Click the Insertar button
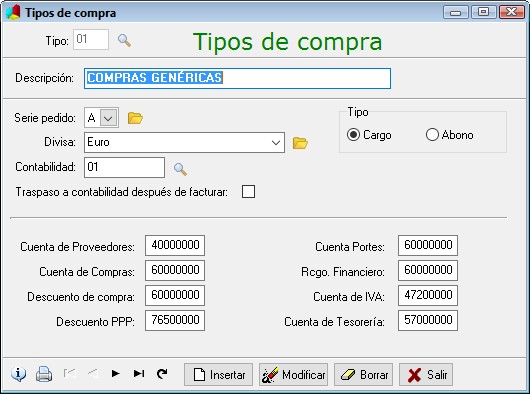Viewport: 530px width, 394px height. click(x=218, y=374)
